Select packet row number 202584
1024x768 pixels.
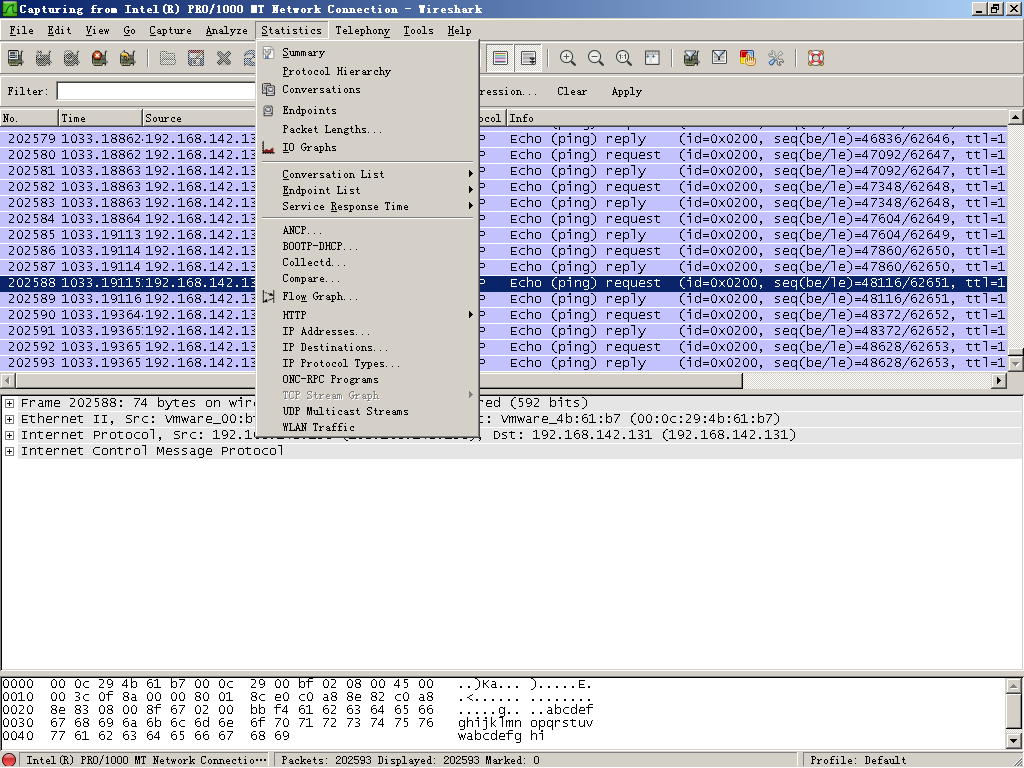[504, 219]
